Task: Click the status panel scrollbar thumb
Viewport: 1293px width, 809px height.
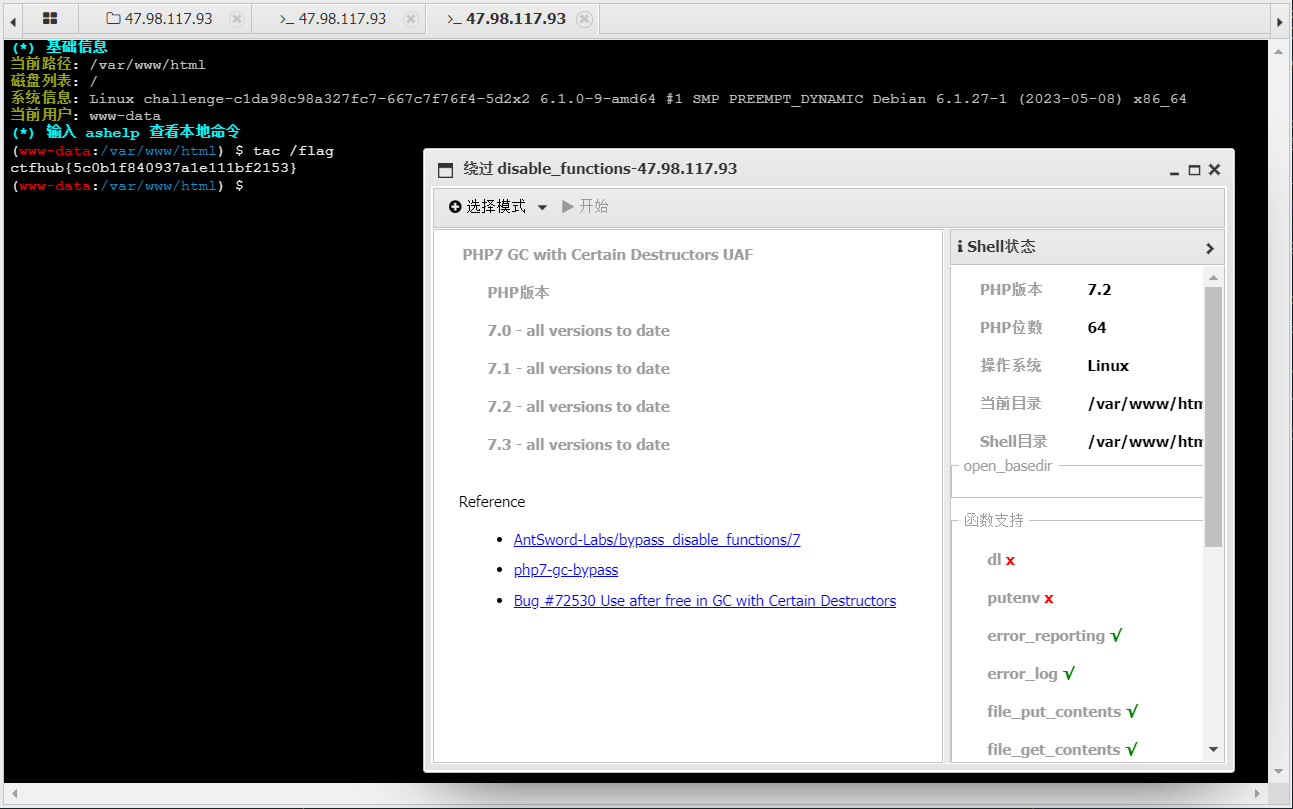Action: coord(1213,416)
